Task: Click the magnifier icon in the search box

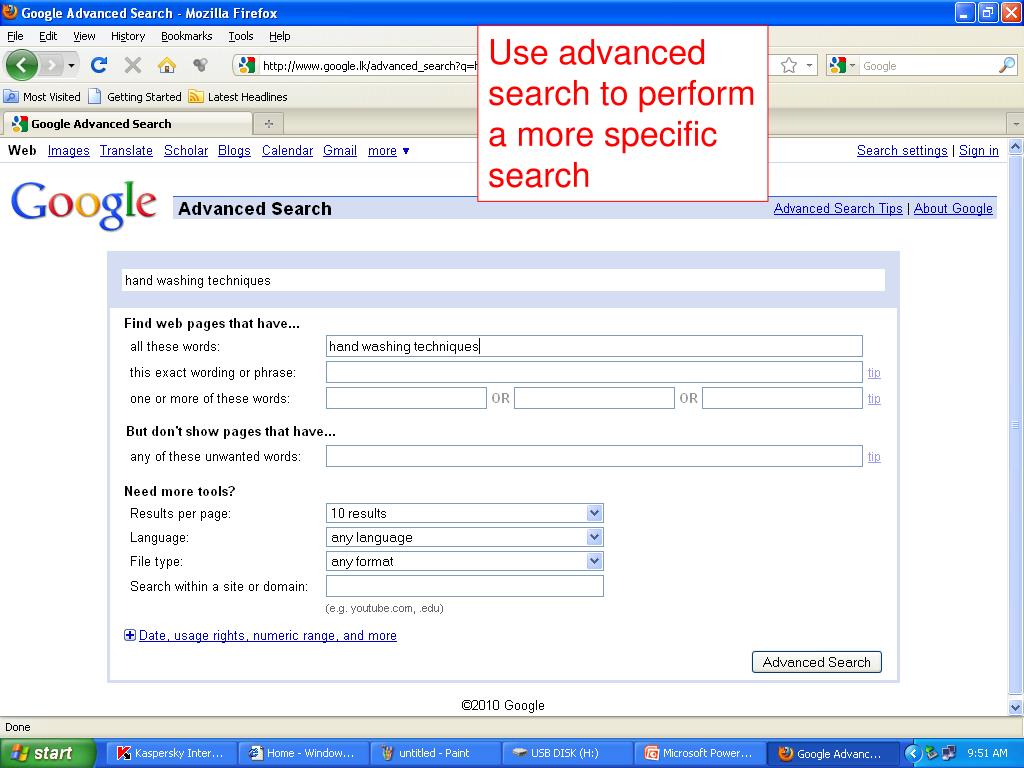Action: (1006, 65)
